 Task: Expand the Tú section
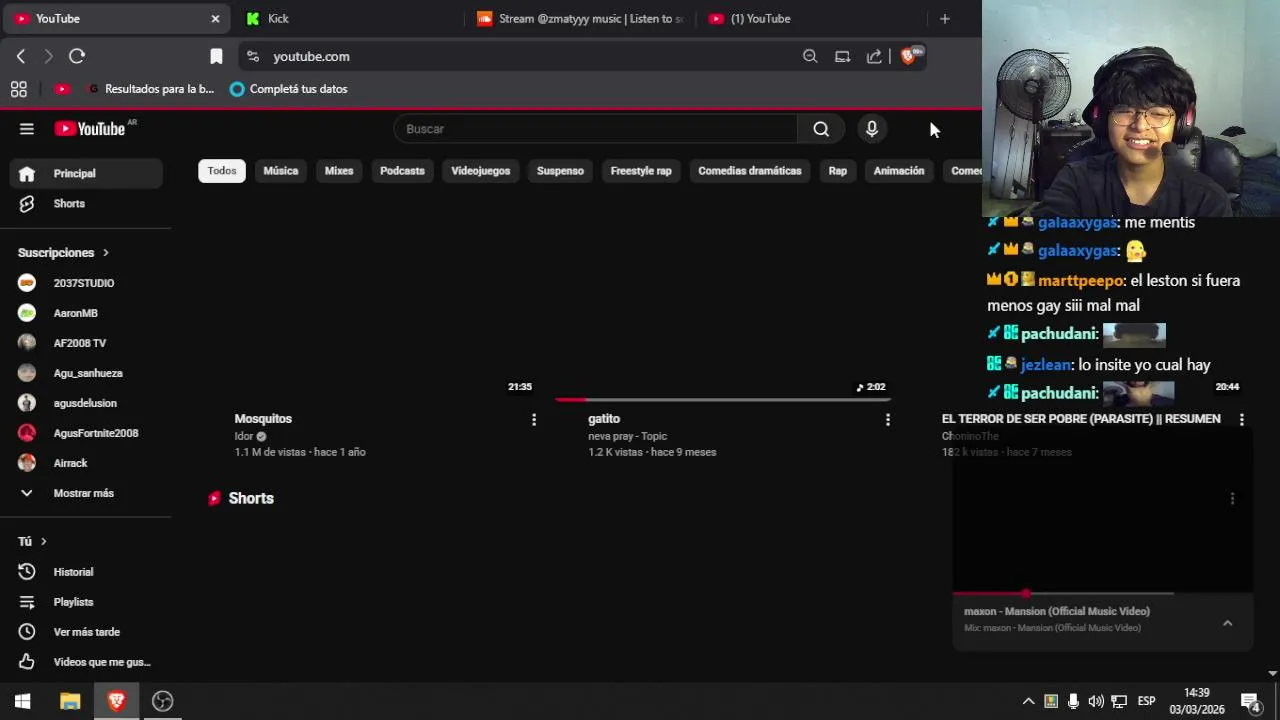[33, 541]
